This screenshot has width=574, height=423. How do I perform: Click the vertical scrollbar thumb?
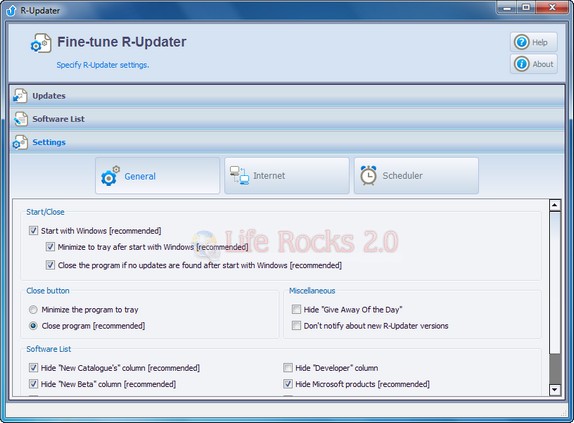[555, 282]
